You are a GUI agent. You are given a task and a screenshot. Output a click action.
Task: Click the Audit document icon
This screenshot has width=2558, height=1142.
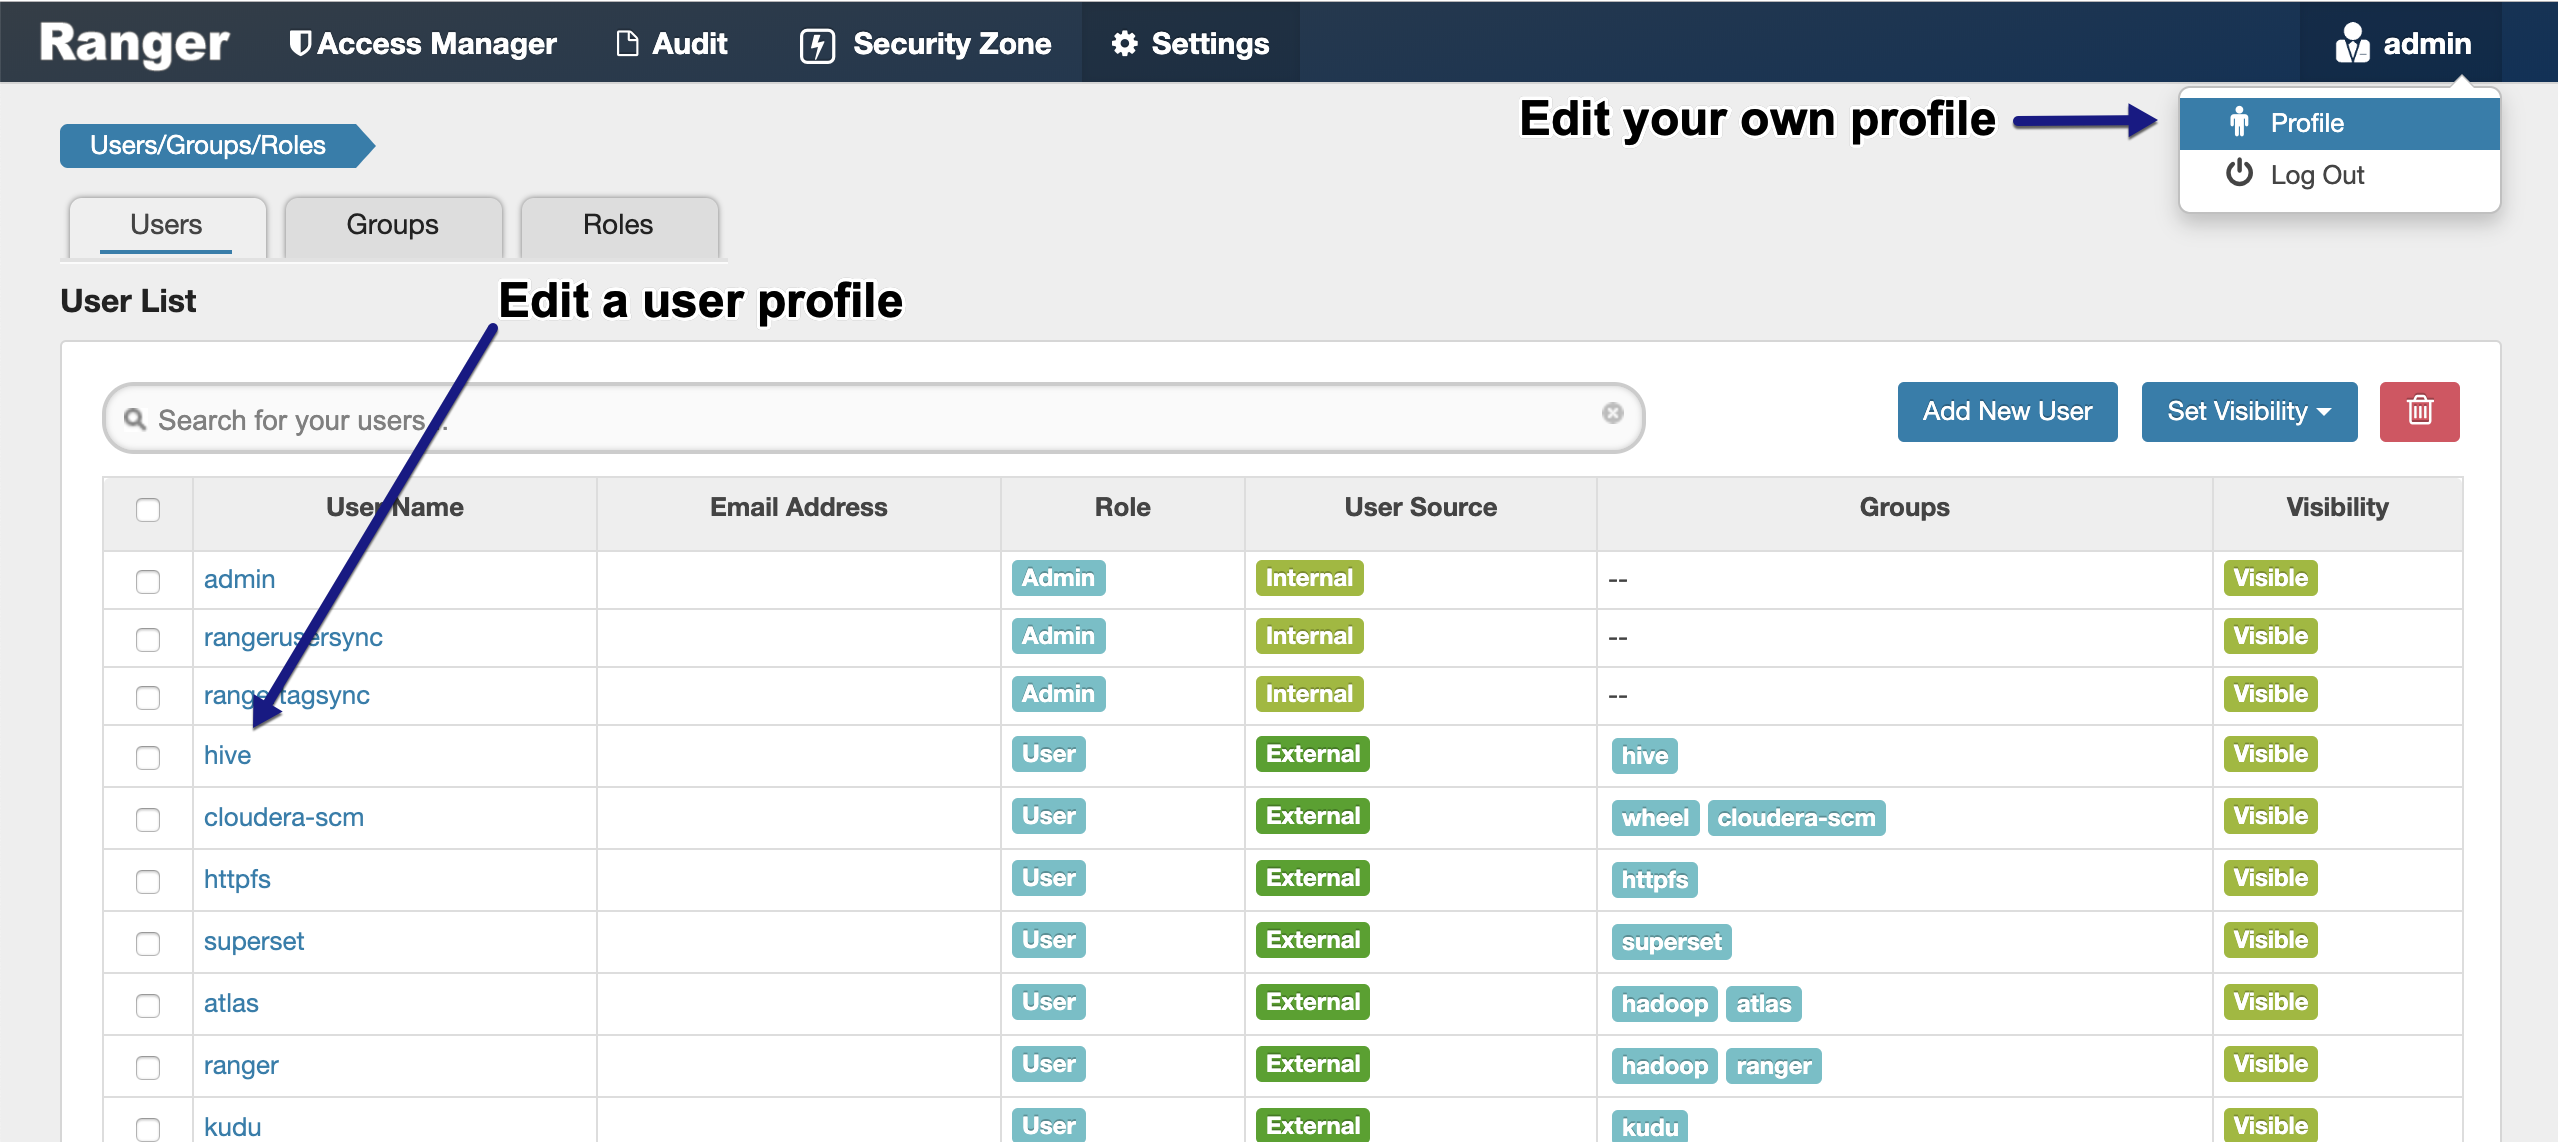click(x=627, y=43)
